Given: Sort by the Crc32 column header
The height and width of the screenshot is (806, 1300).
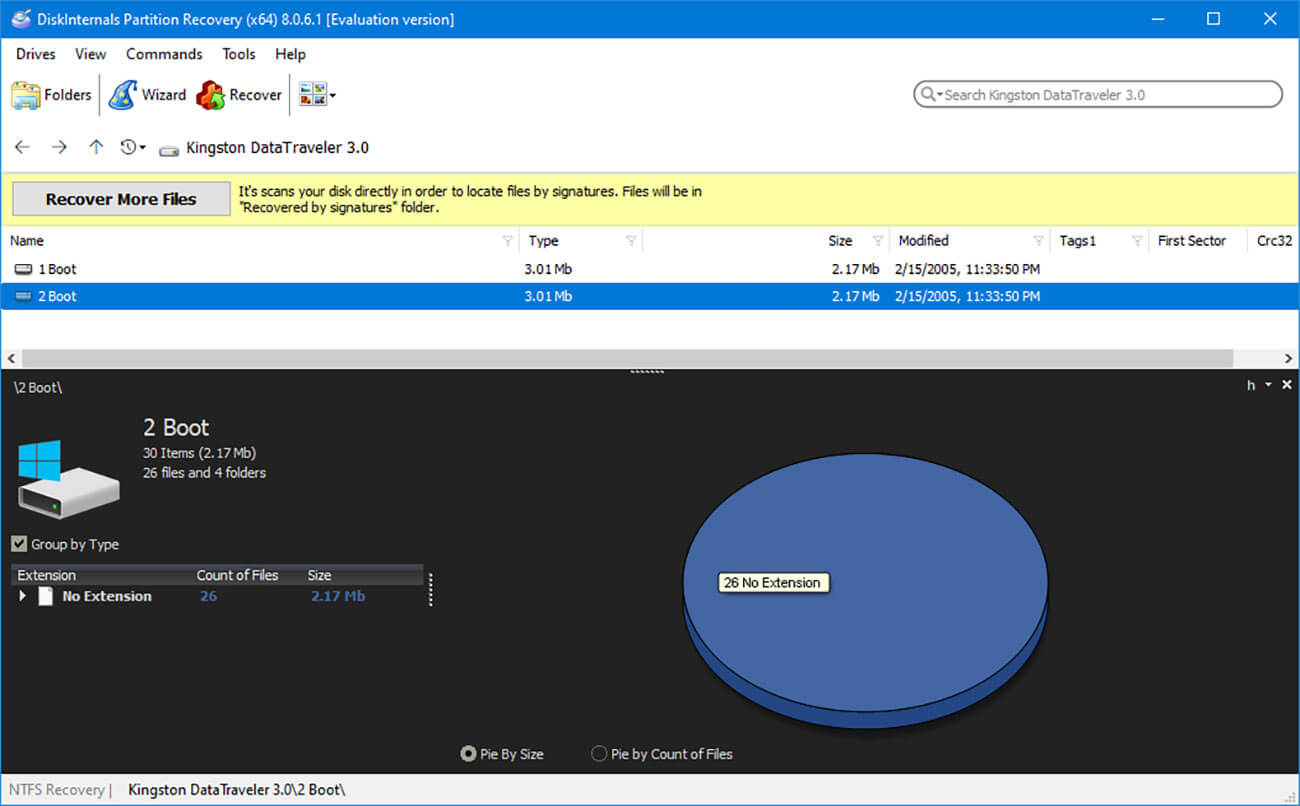Looking at the screenshot, I should click(x=1274, y=241).
